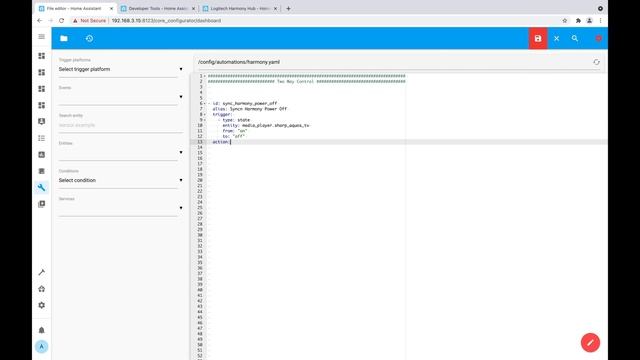This screenshot has width=640, height=360.
Task: Open the logbook list icon in the sidebar
Action: pos(42,138)
